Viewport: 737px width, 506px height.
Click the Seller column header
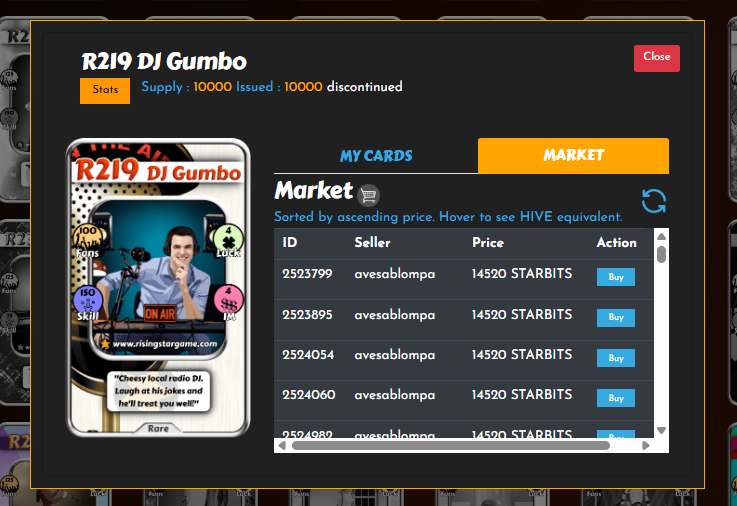click(x=372, y=242)
